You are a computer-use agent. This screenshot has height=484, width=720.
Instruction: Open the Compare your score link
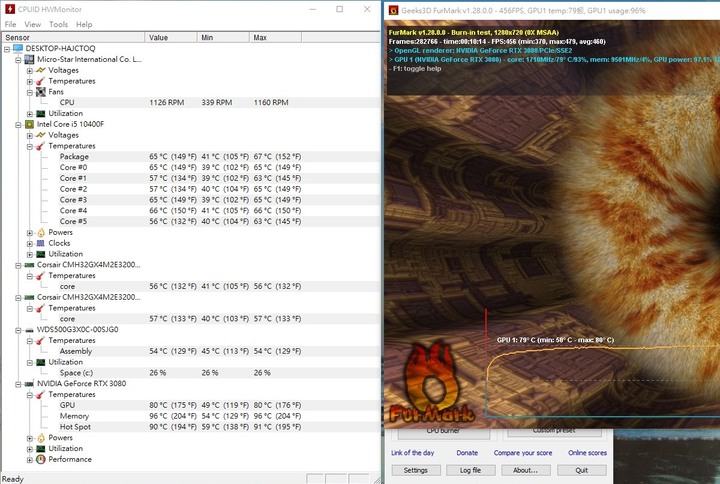523,453
